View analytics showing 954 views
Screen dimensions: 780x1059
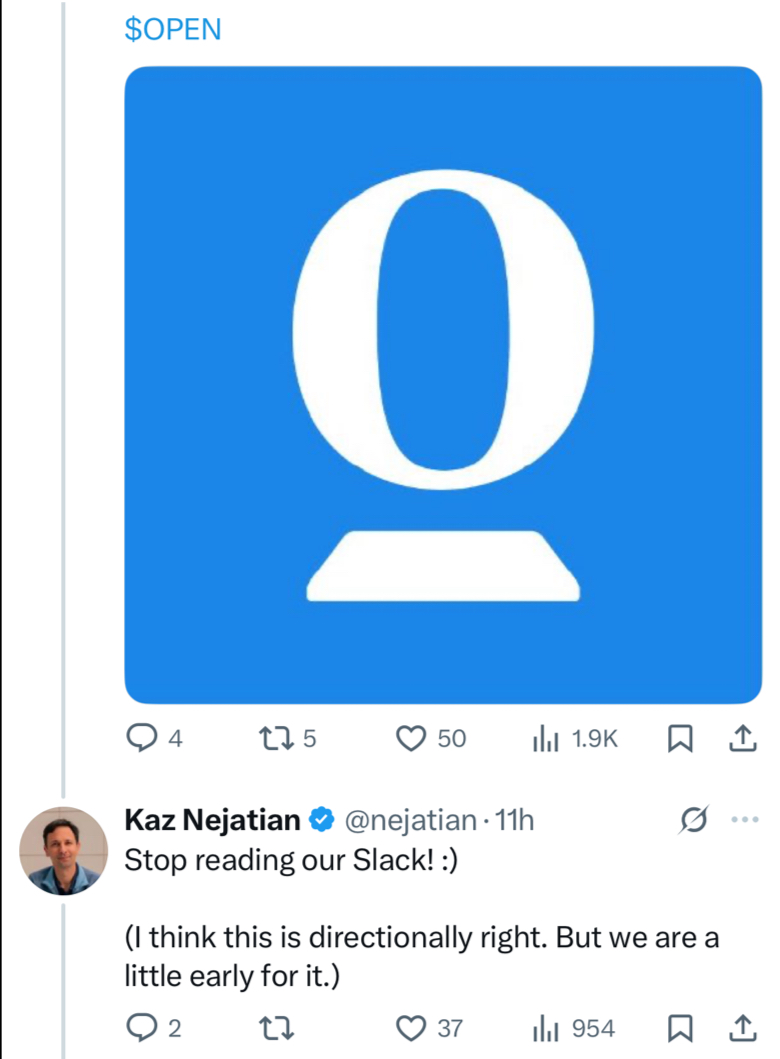pyautogui.click(x=545, y=1027)
